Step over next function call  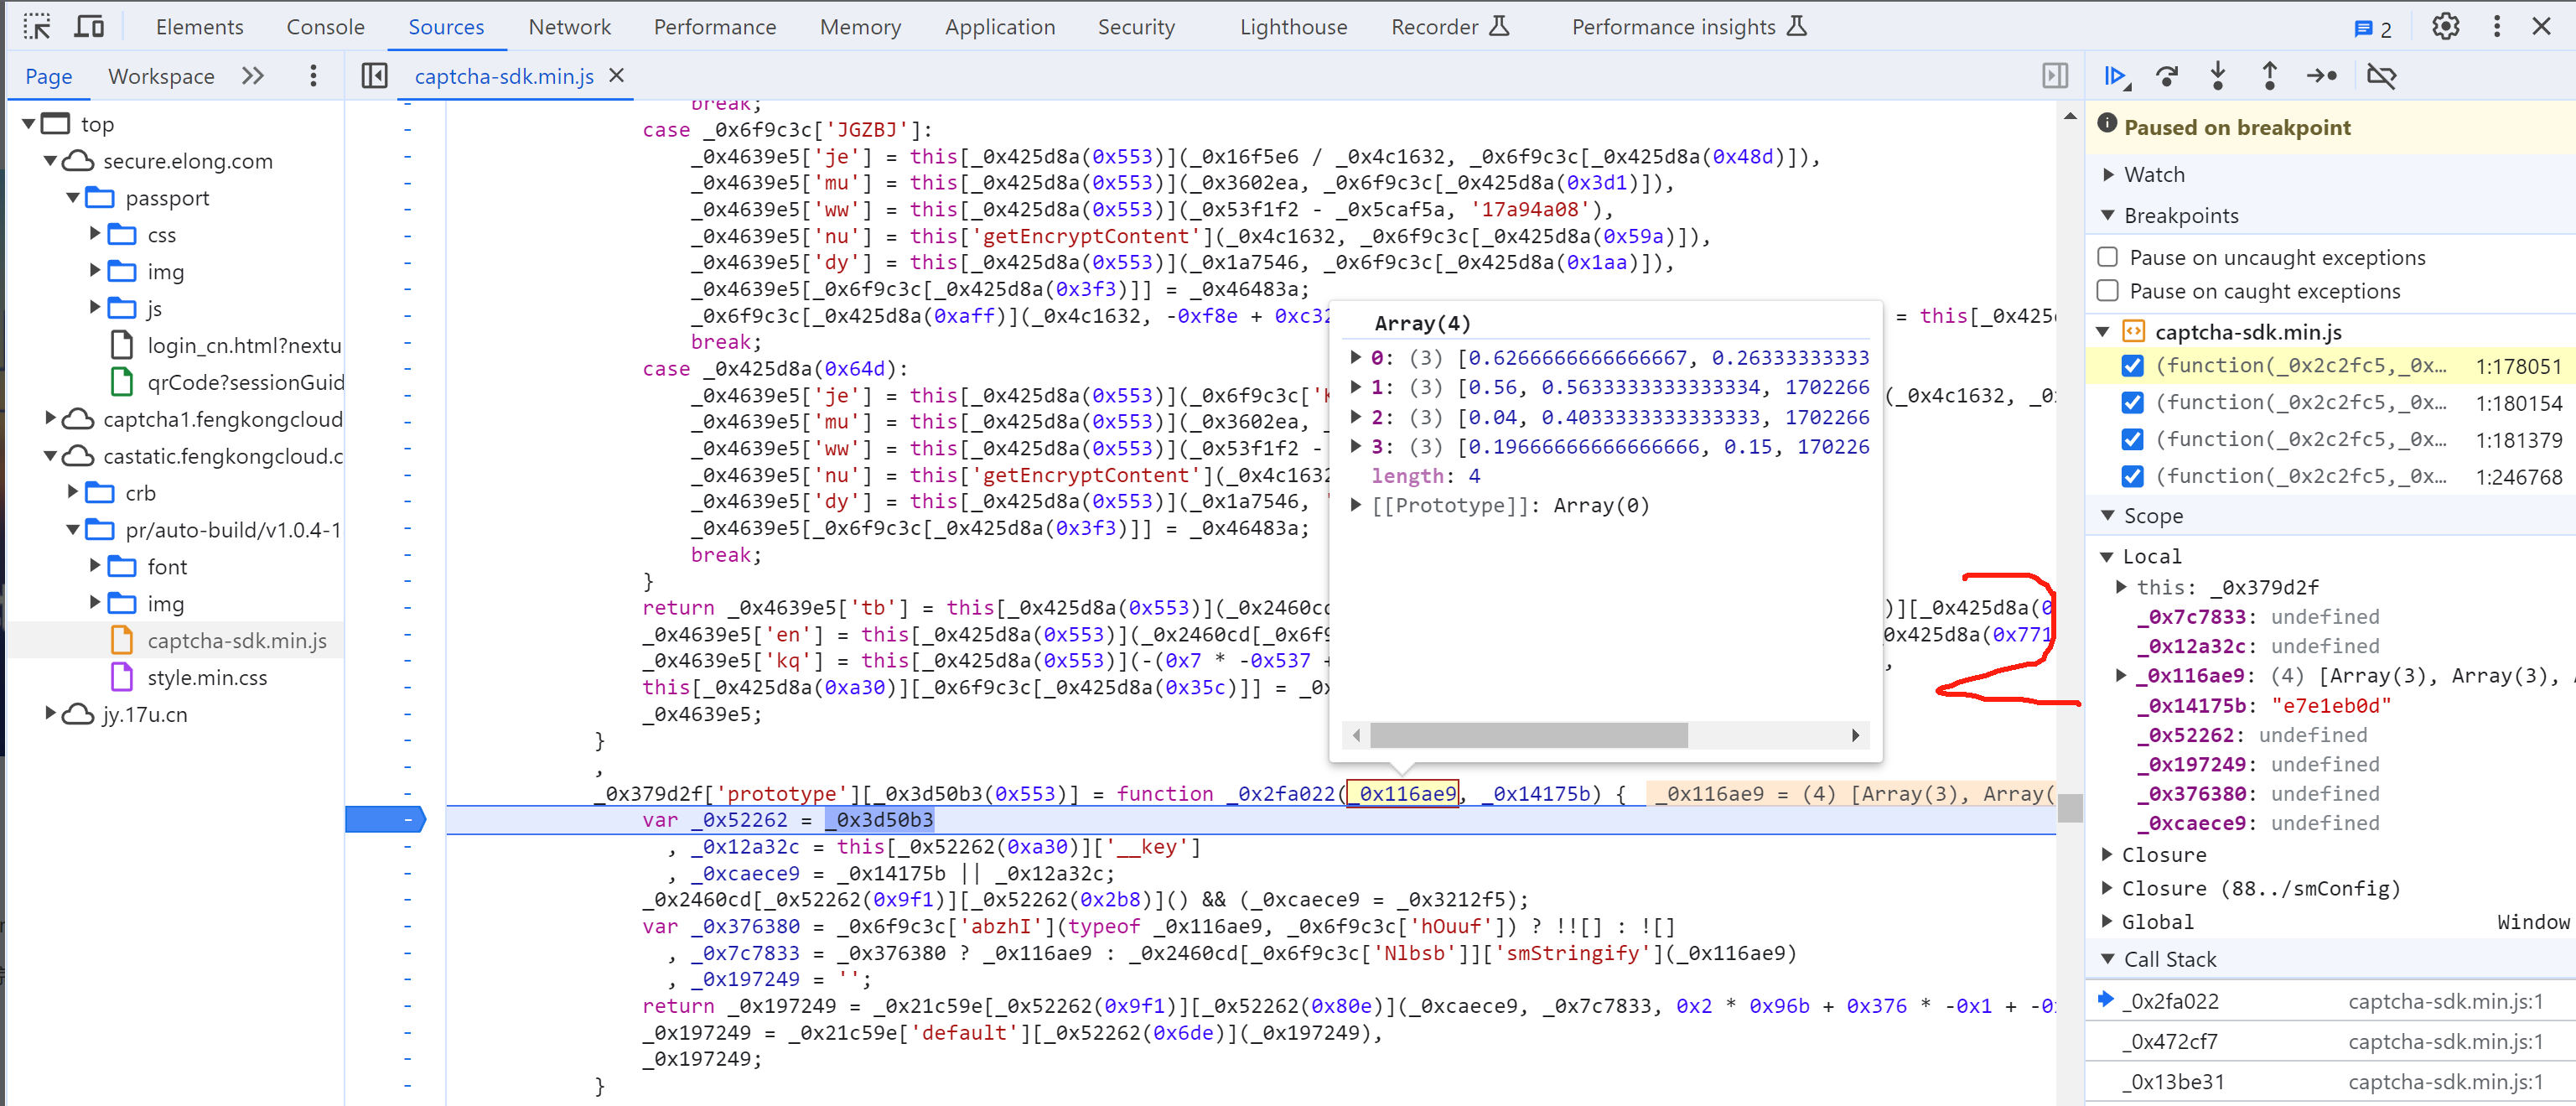pos(2167,76)
